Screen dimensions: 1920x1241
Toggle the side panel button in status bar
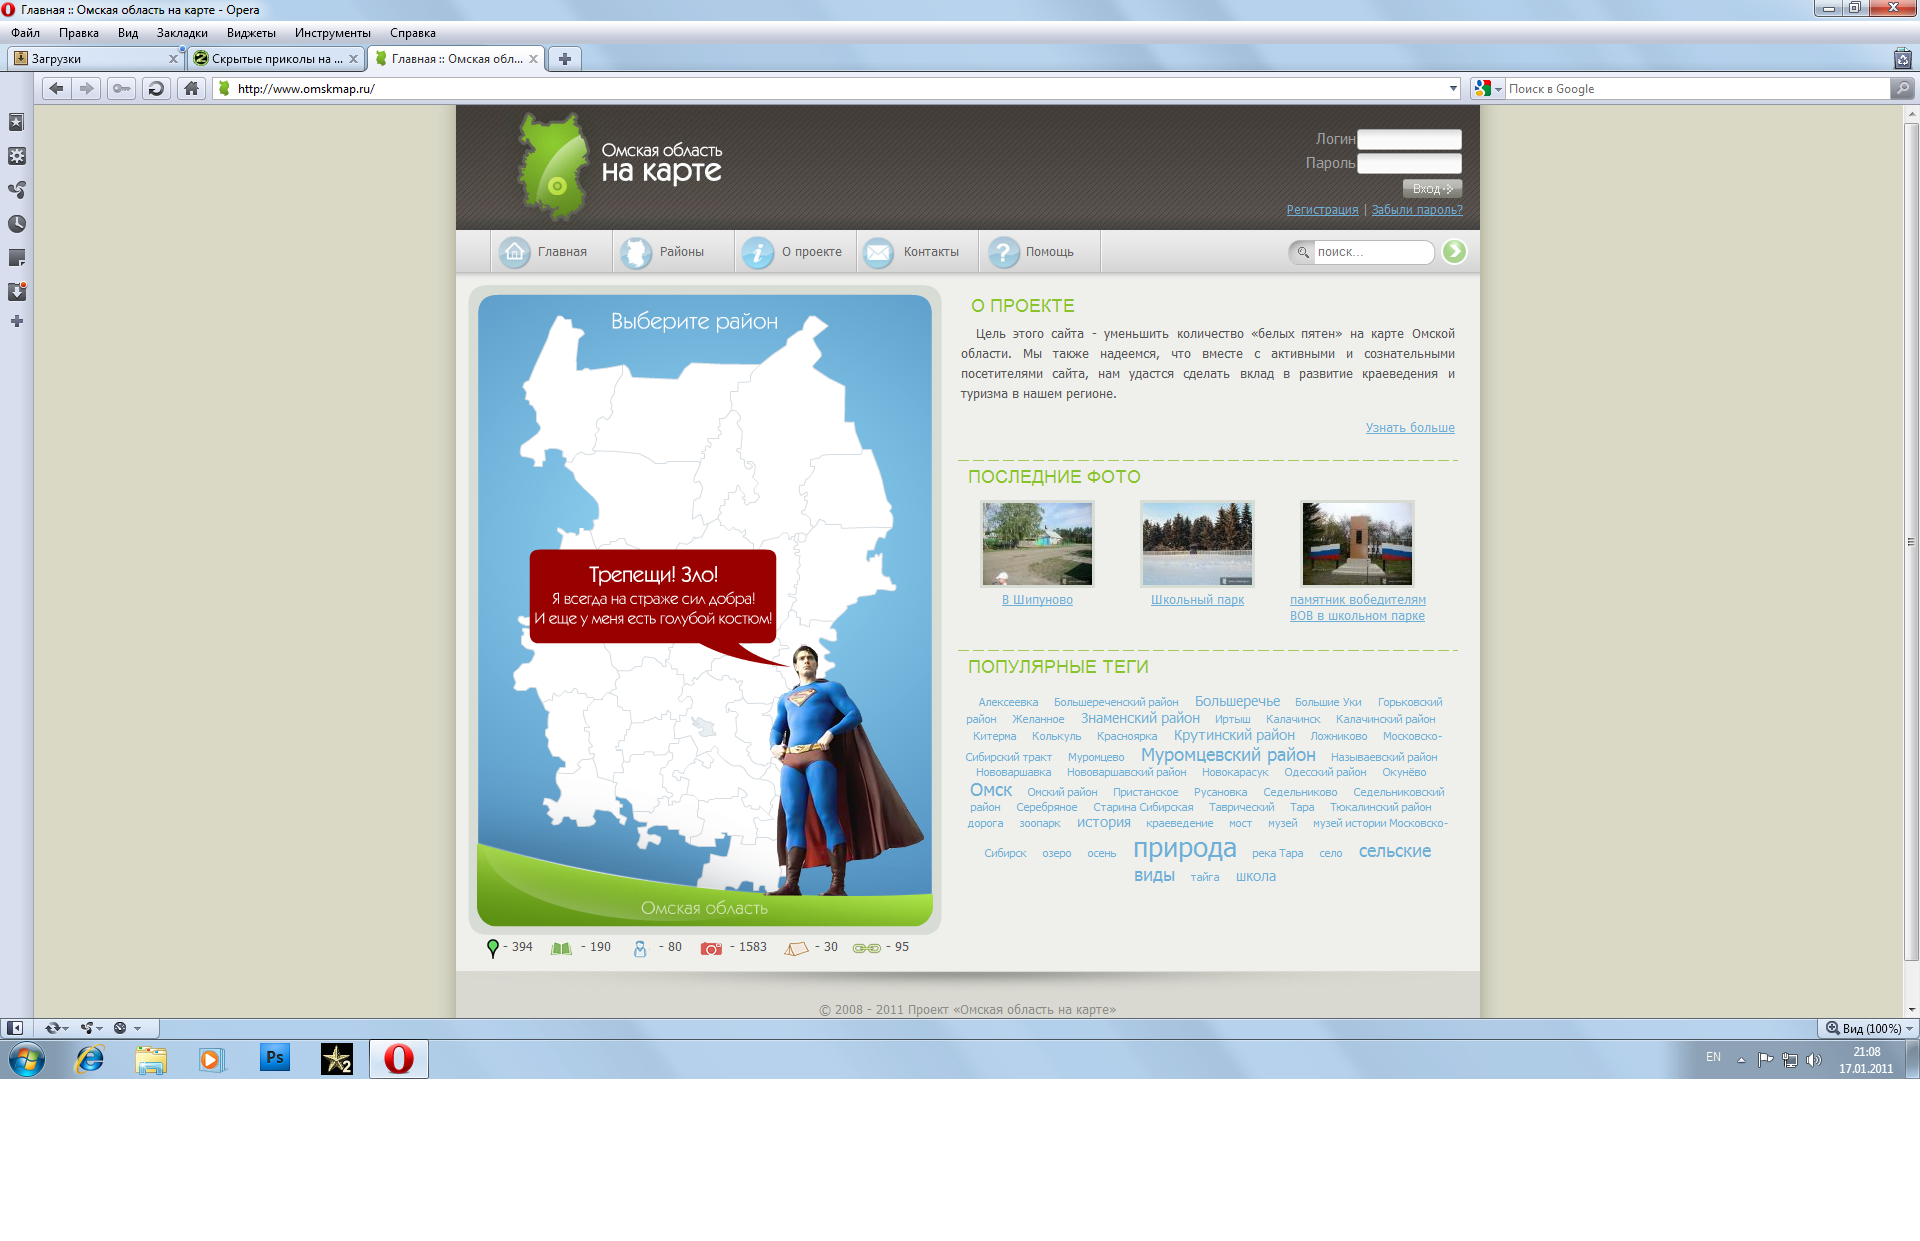point(15,1028)
